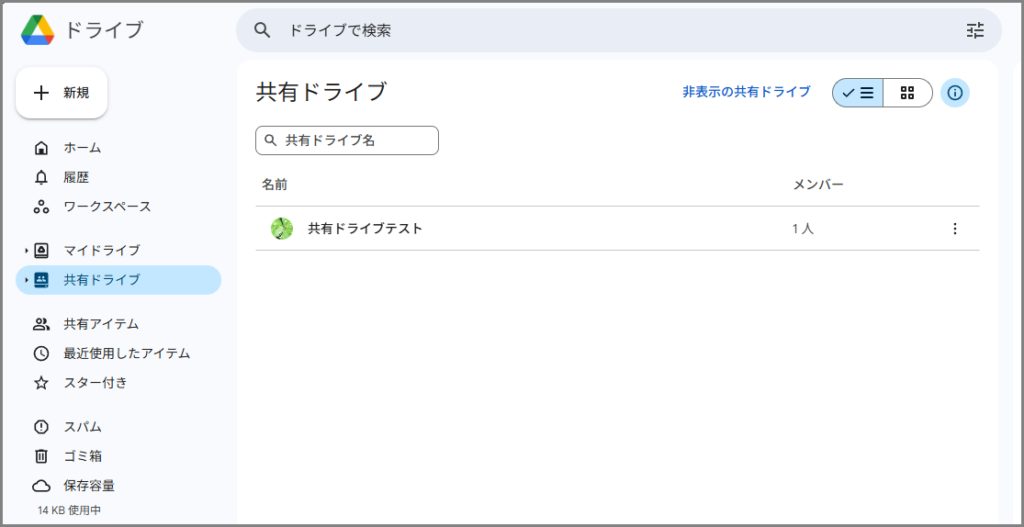Open スター付き starred items

tap(95, 383)
